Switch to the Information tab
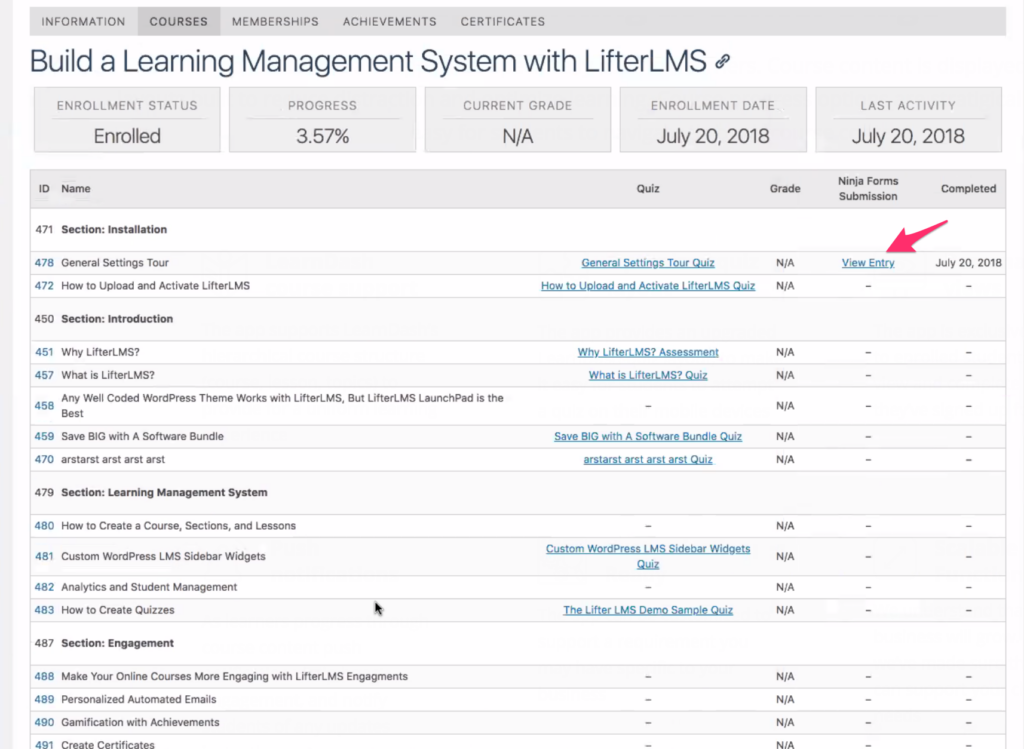The height and width of the screenshot is (749, 1024). [84, 22]
